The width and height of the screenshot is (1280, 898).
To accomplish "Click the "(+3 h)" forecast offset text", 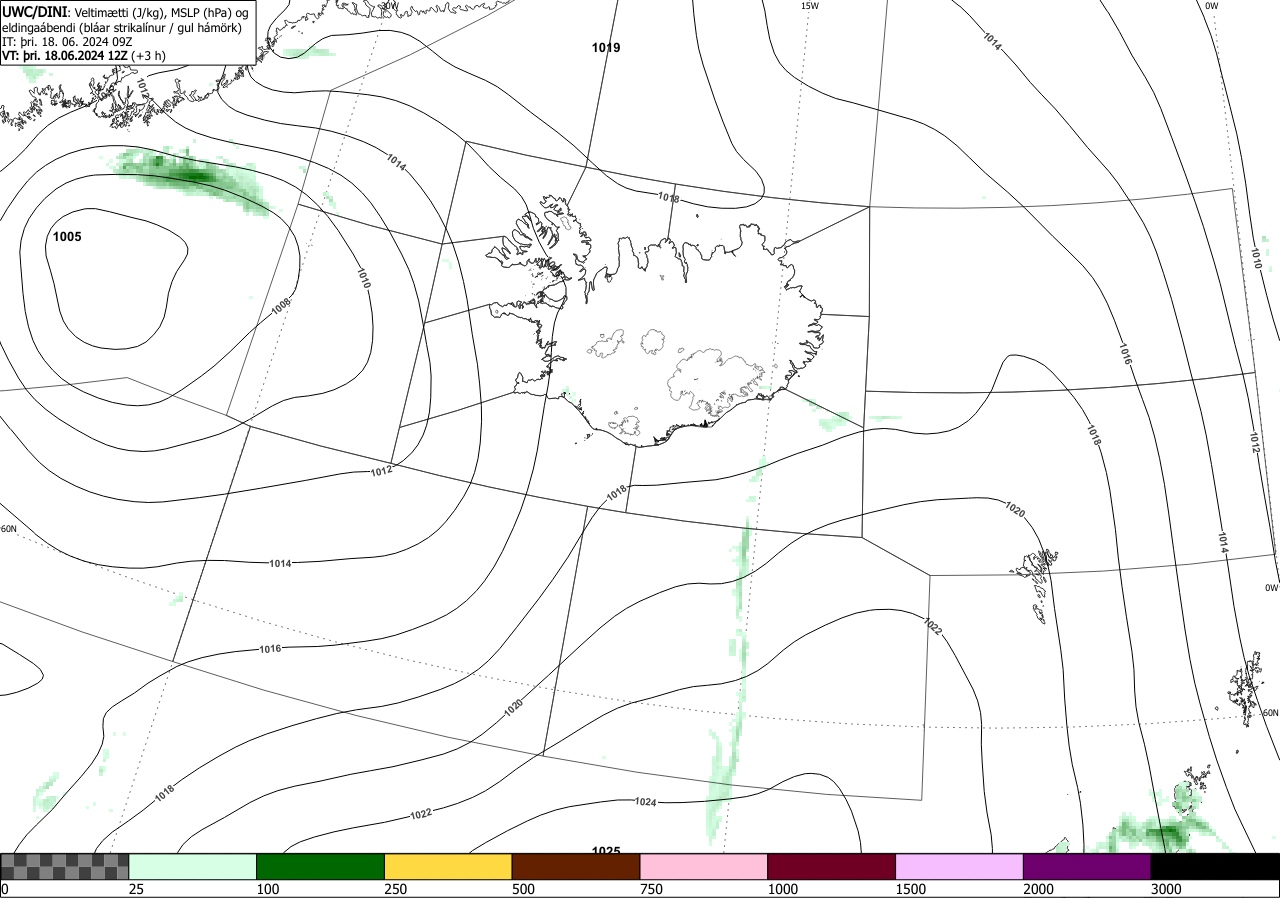I will (x=148, y=56).
